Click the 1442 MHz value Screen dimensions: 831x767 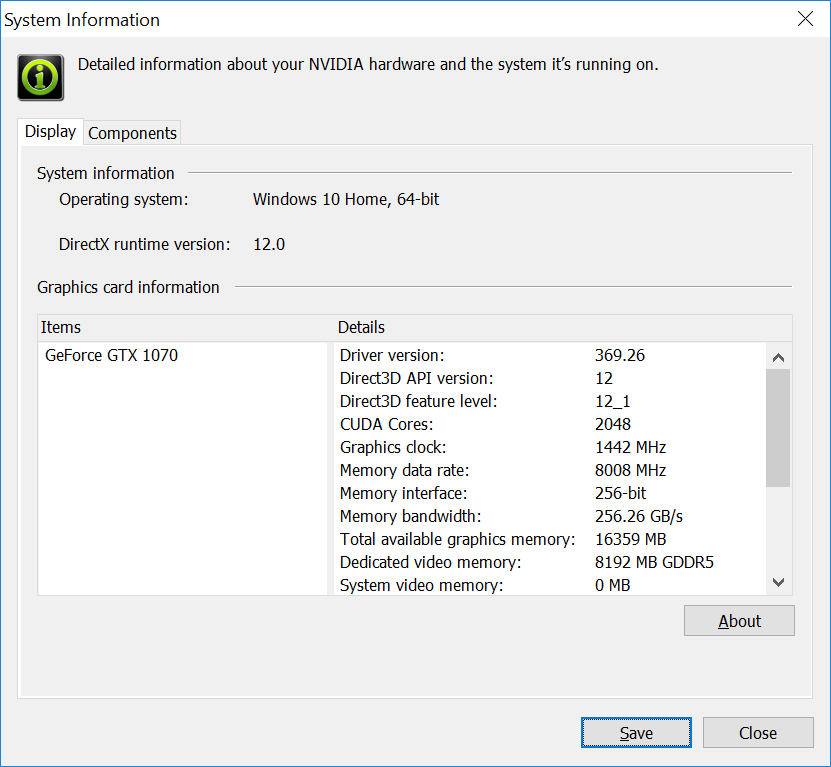[x=630, y=447]
